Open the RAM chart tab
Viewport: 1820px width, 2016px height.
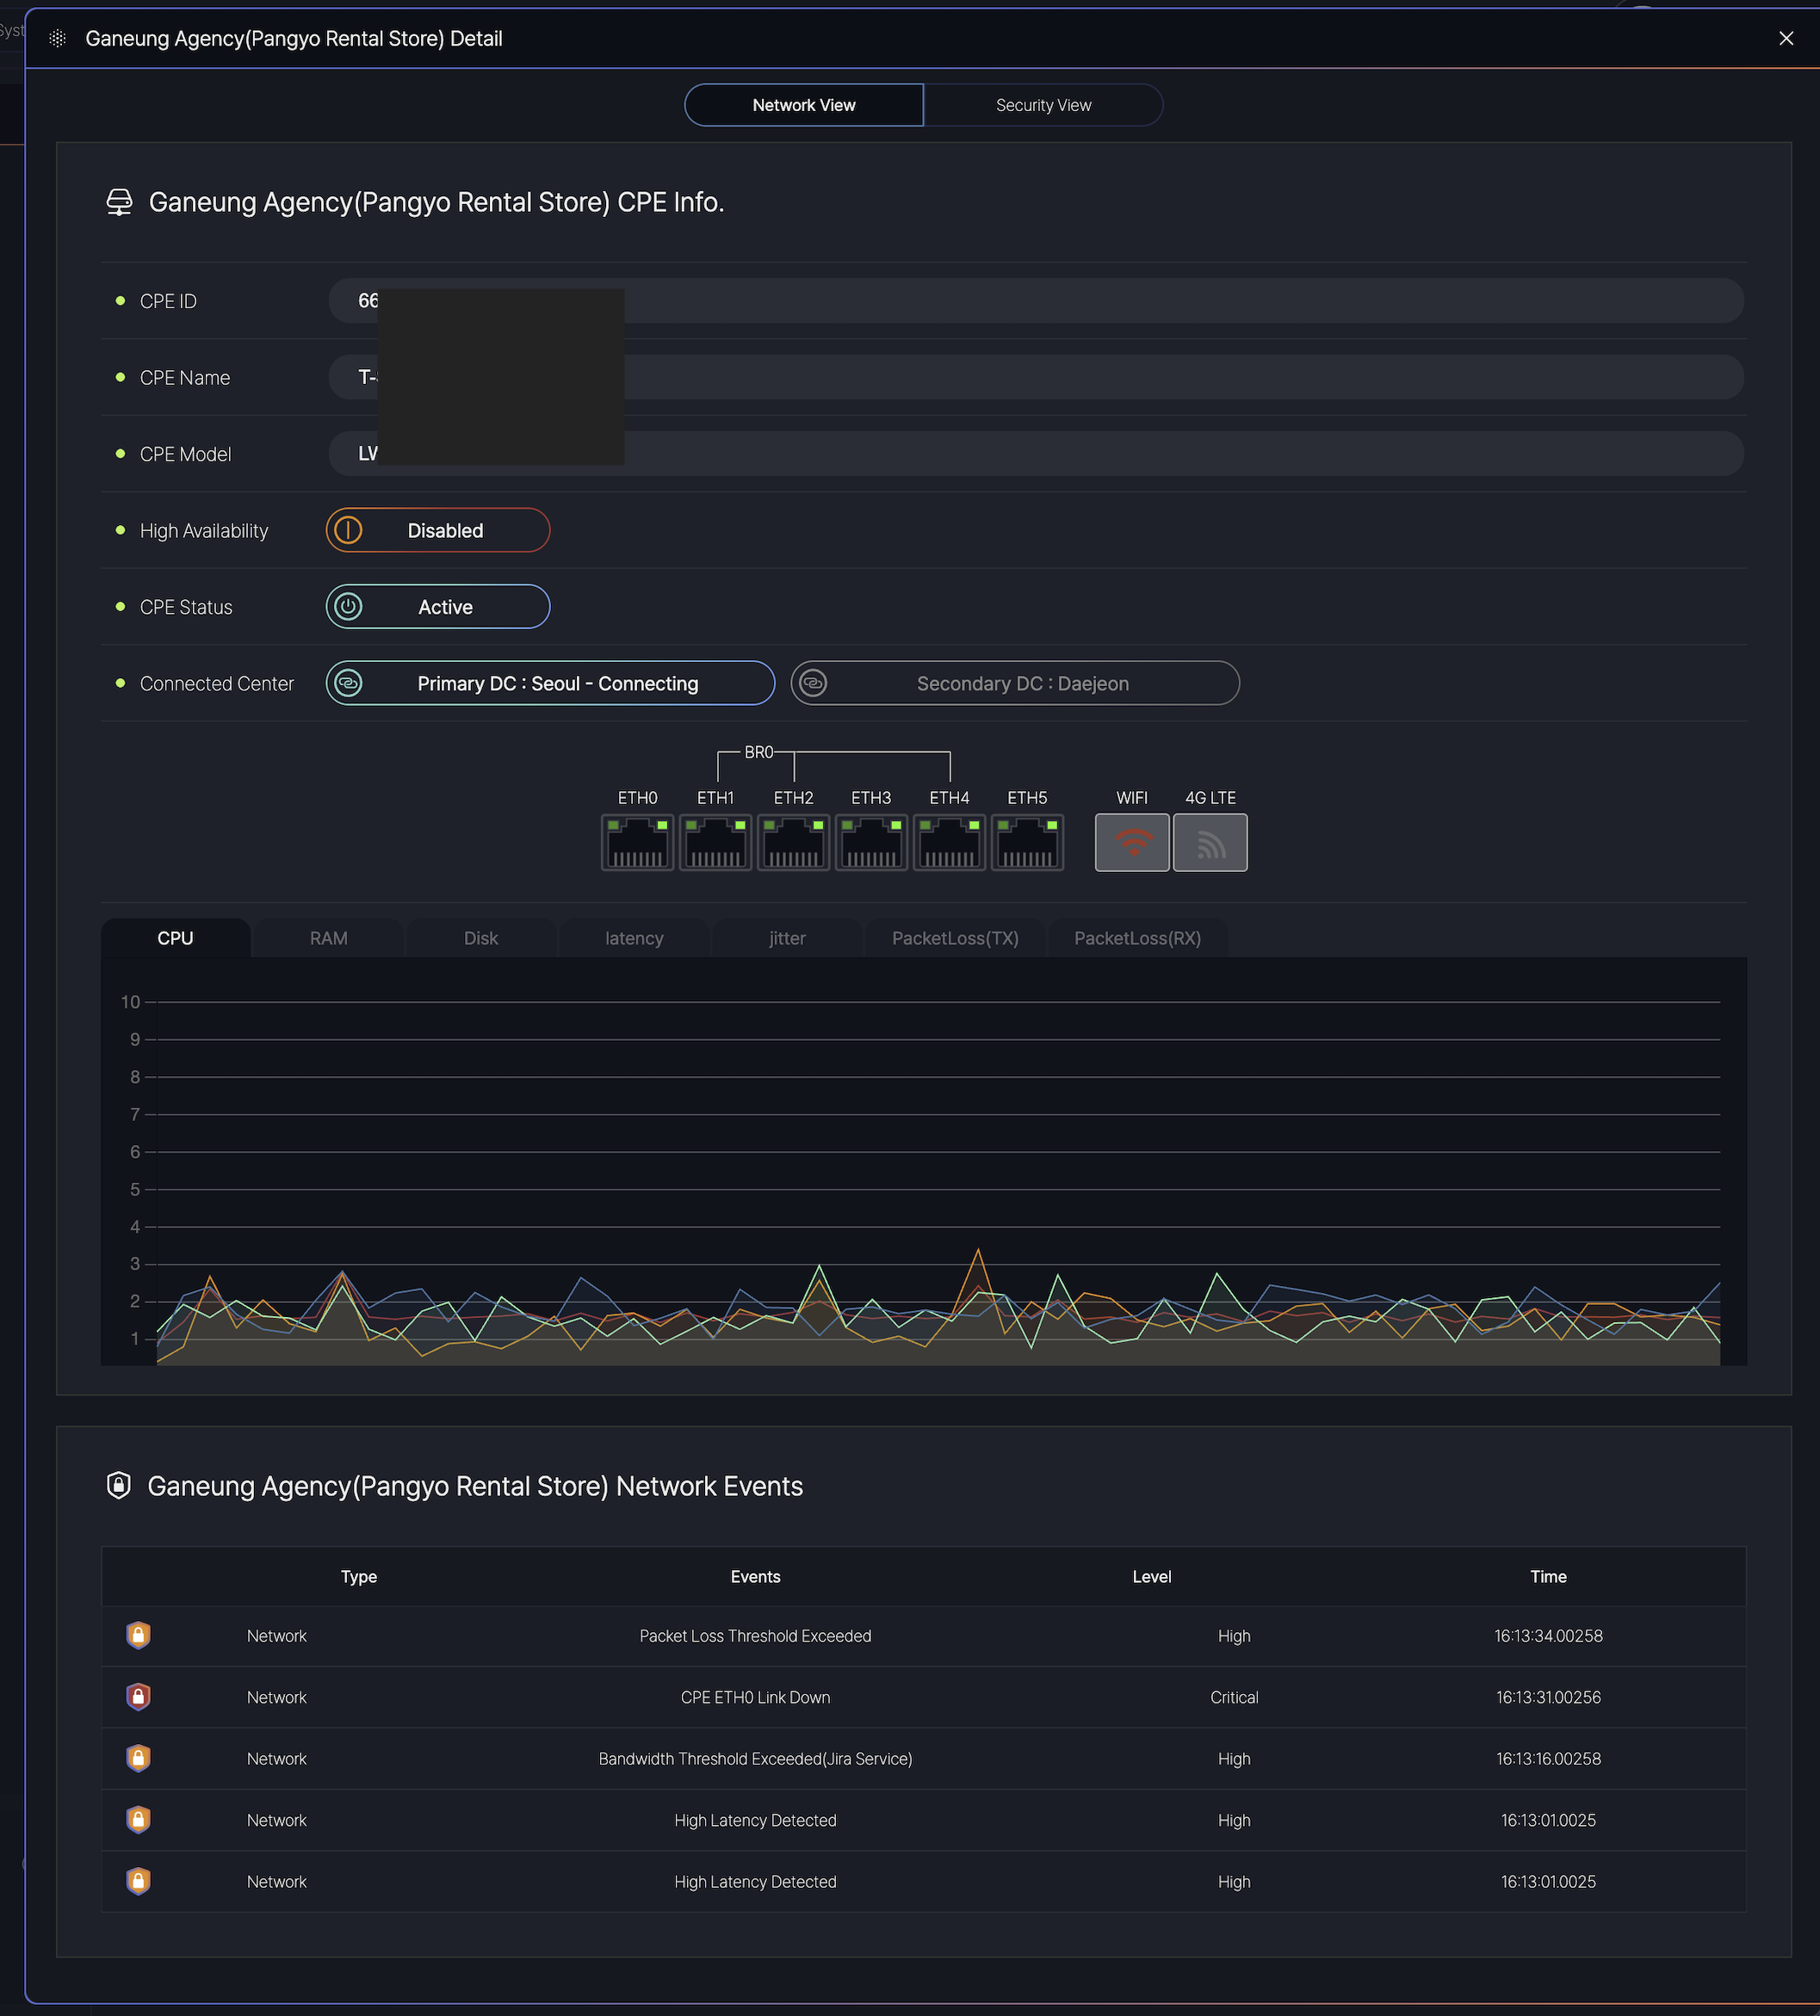point(328,938)
